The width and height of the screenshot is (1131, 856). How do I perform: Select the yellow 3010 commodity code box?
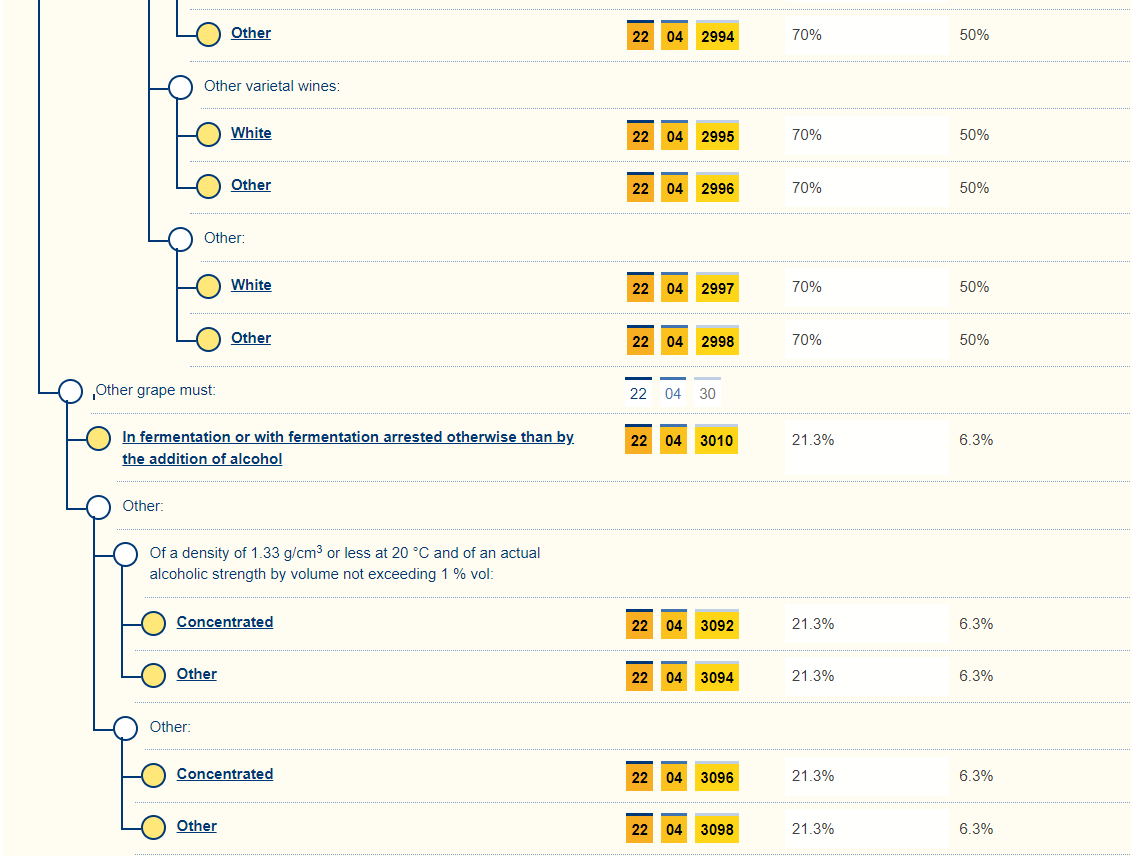click(717, 440)
